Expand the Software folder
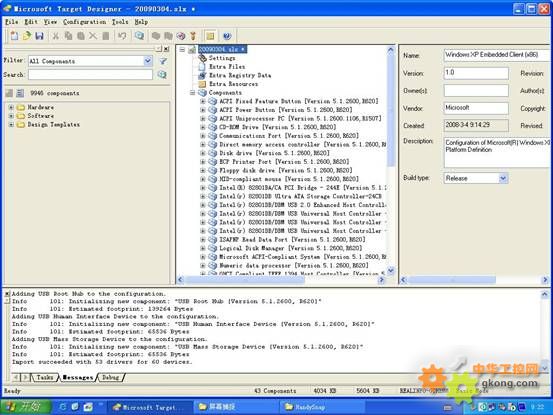The height and width of the screenshot is (415, 553). pyautogui.click(x=11, y=116)
